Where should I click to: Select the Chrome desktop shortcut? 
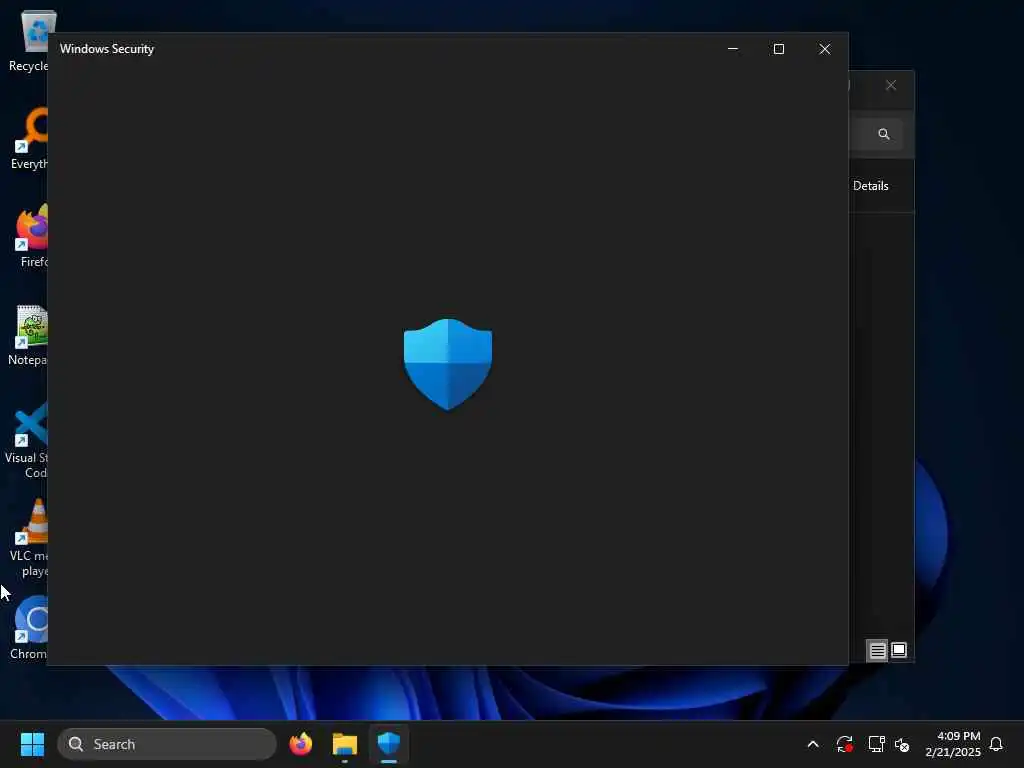coord(29,628)
